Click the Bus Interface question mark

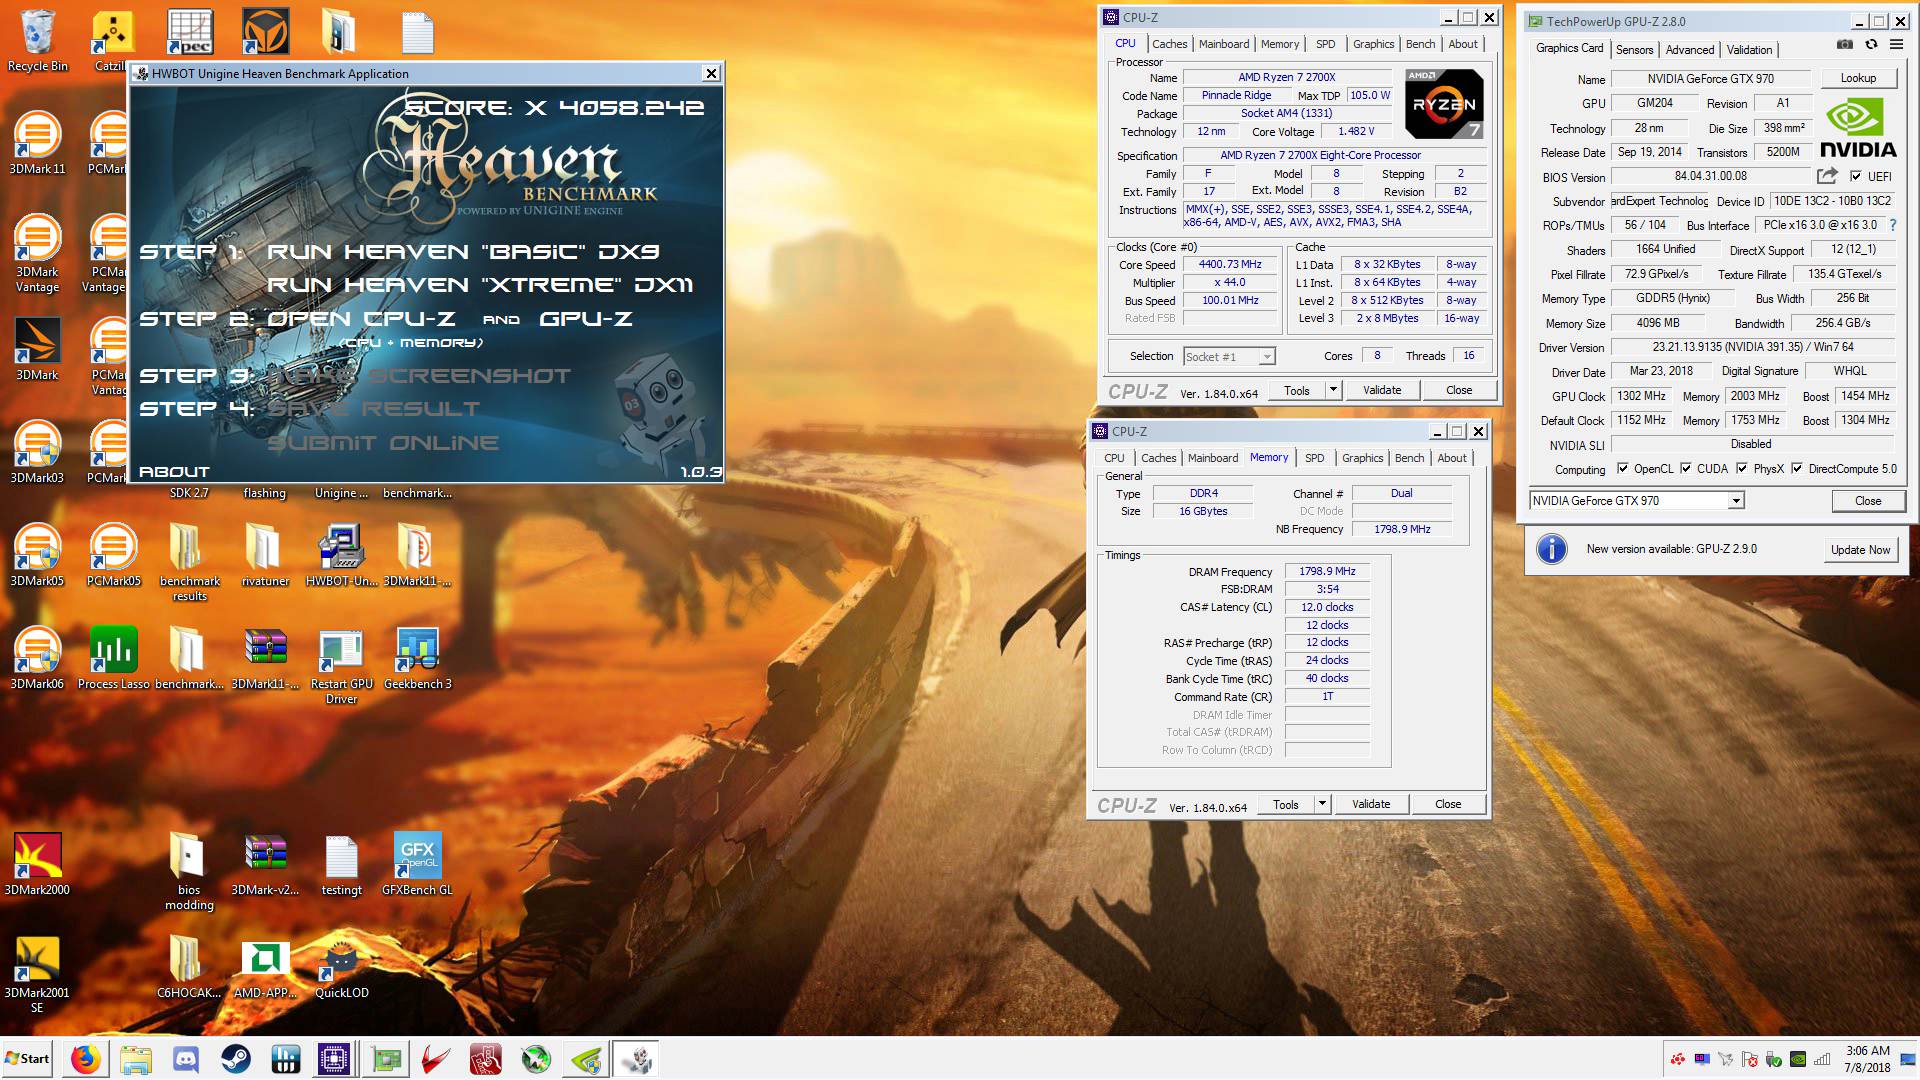pos(1893,225)
